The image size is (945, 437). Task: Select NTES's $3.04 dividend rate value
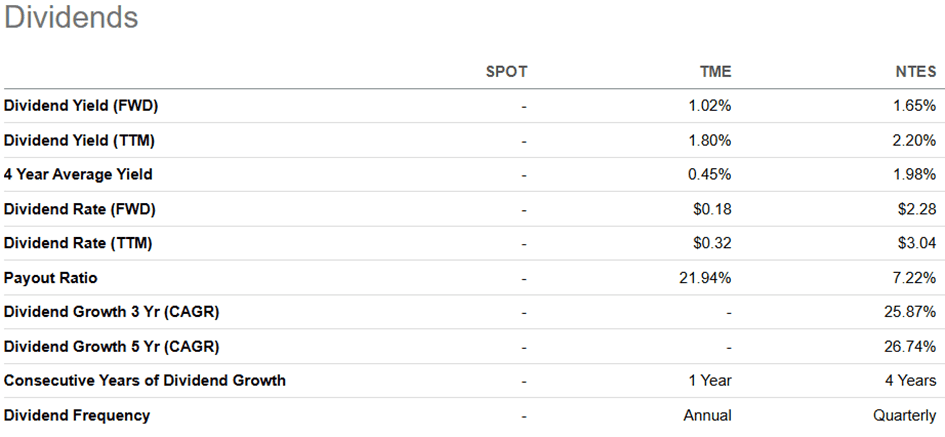916,243
